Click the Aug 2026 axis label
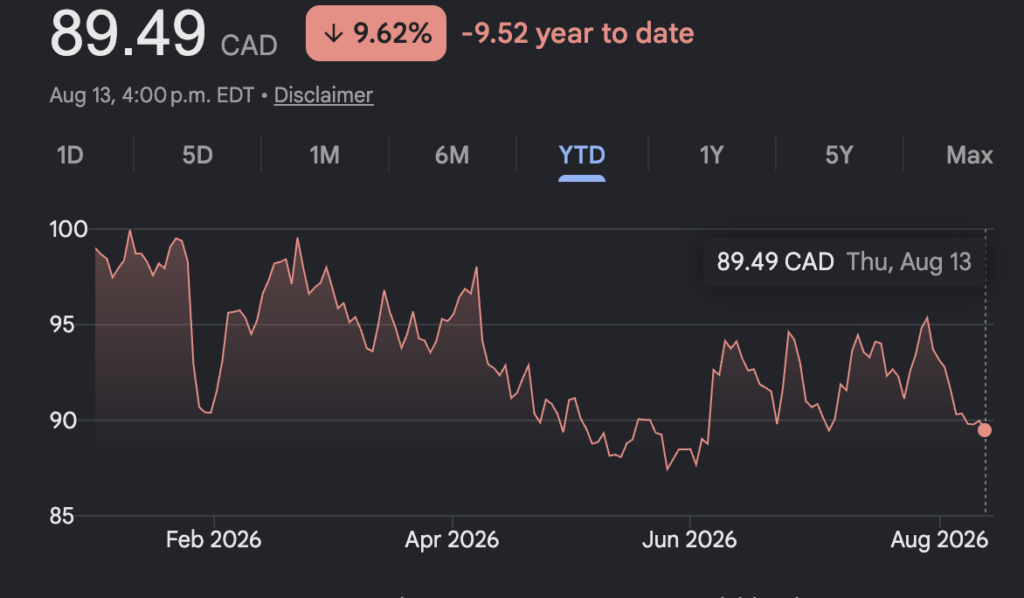The height and width of the screenshot is (598, 1024). tap(939, 540)
